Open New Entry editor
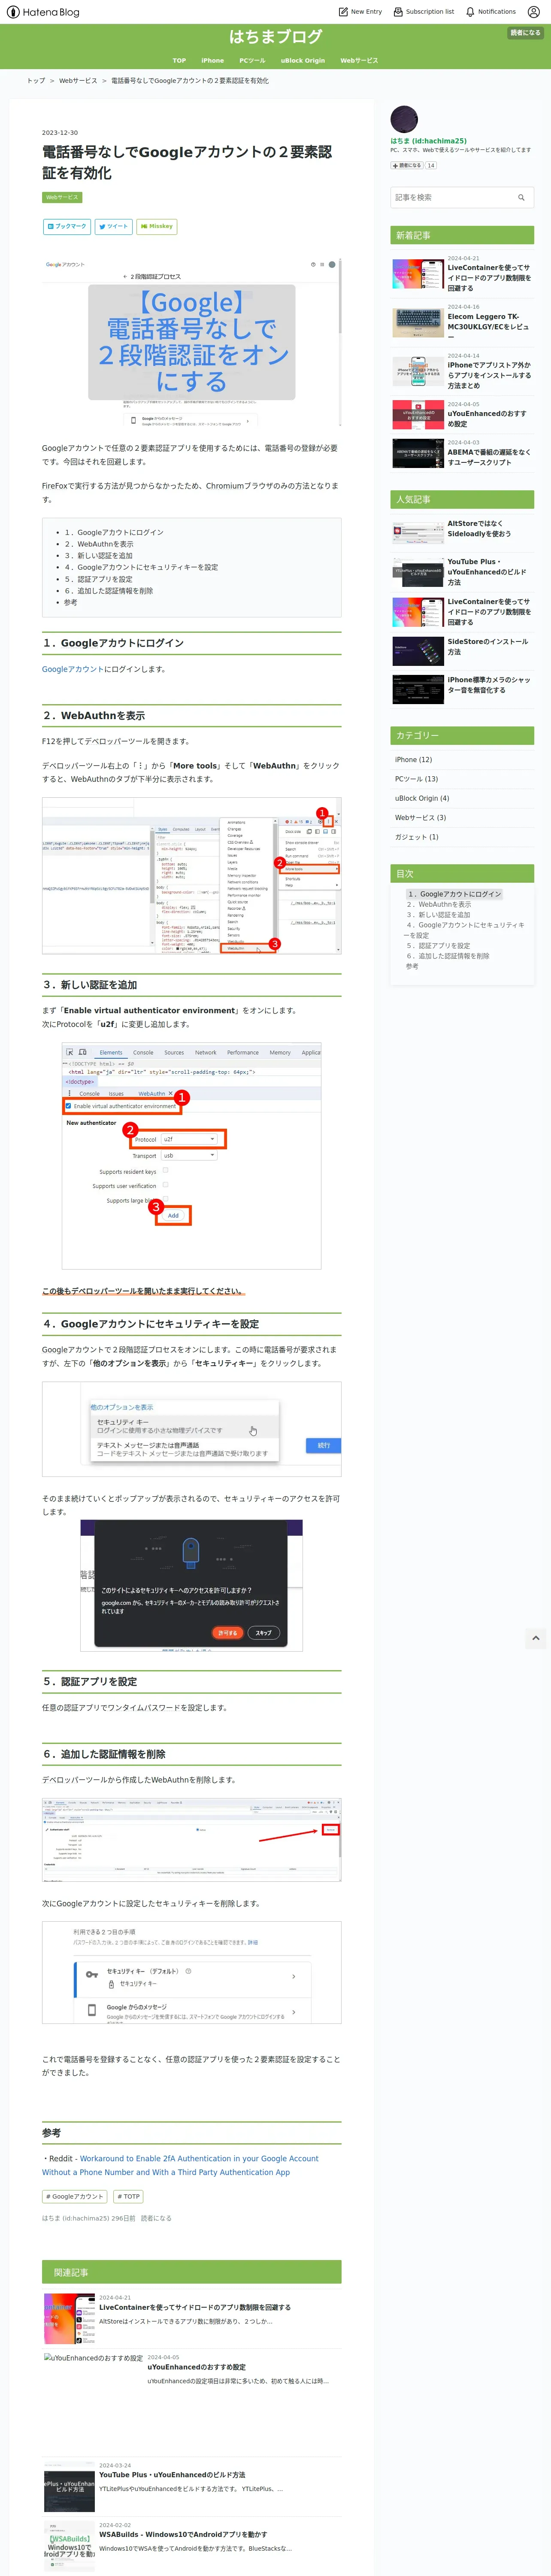Screen dimensions: 551x2576 [360, 12]
